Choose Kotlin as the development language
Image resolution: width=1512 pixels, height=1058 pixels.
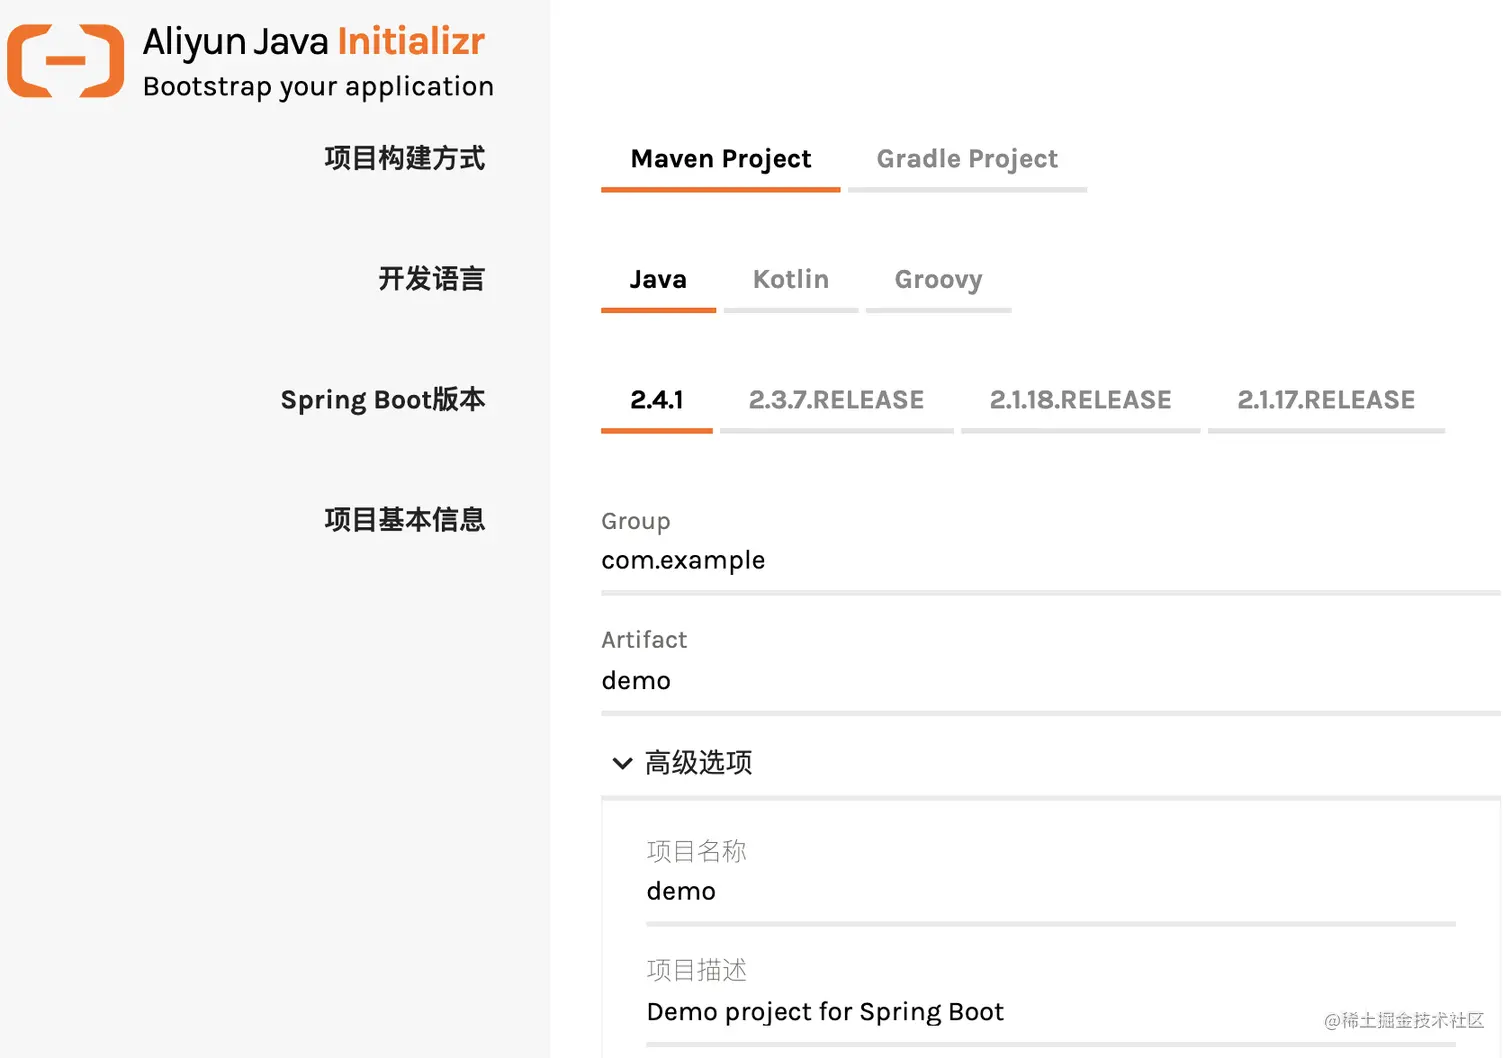pos(790,280)
